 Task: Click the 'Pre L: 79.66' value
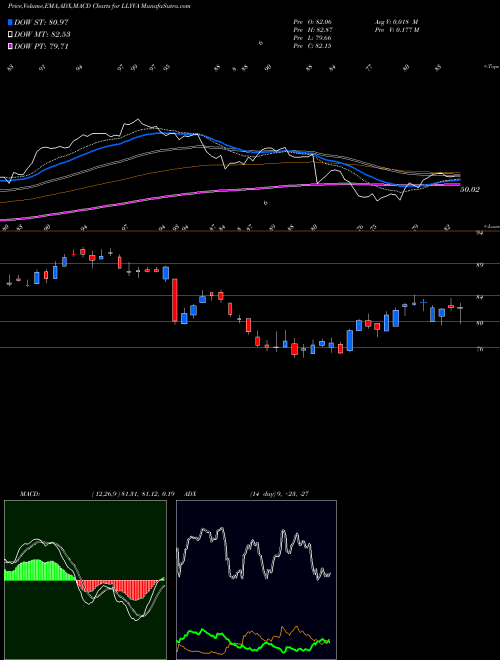[313, 38]
